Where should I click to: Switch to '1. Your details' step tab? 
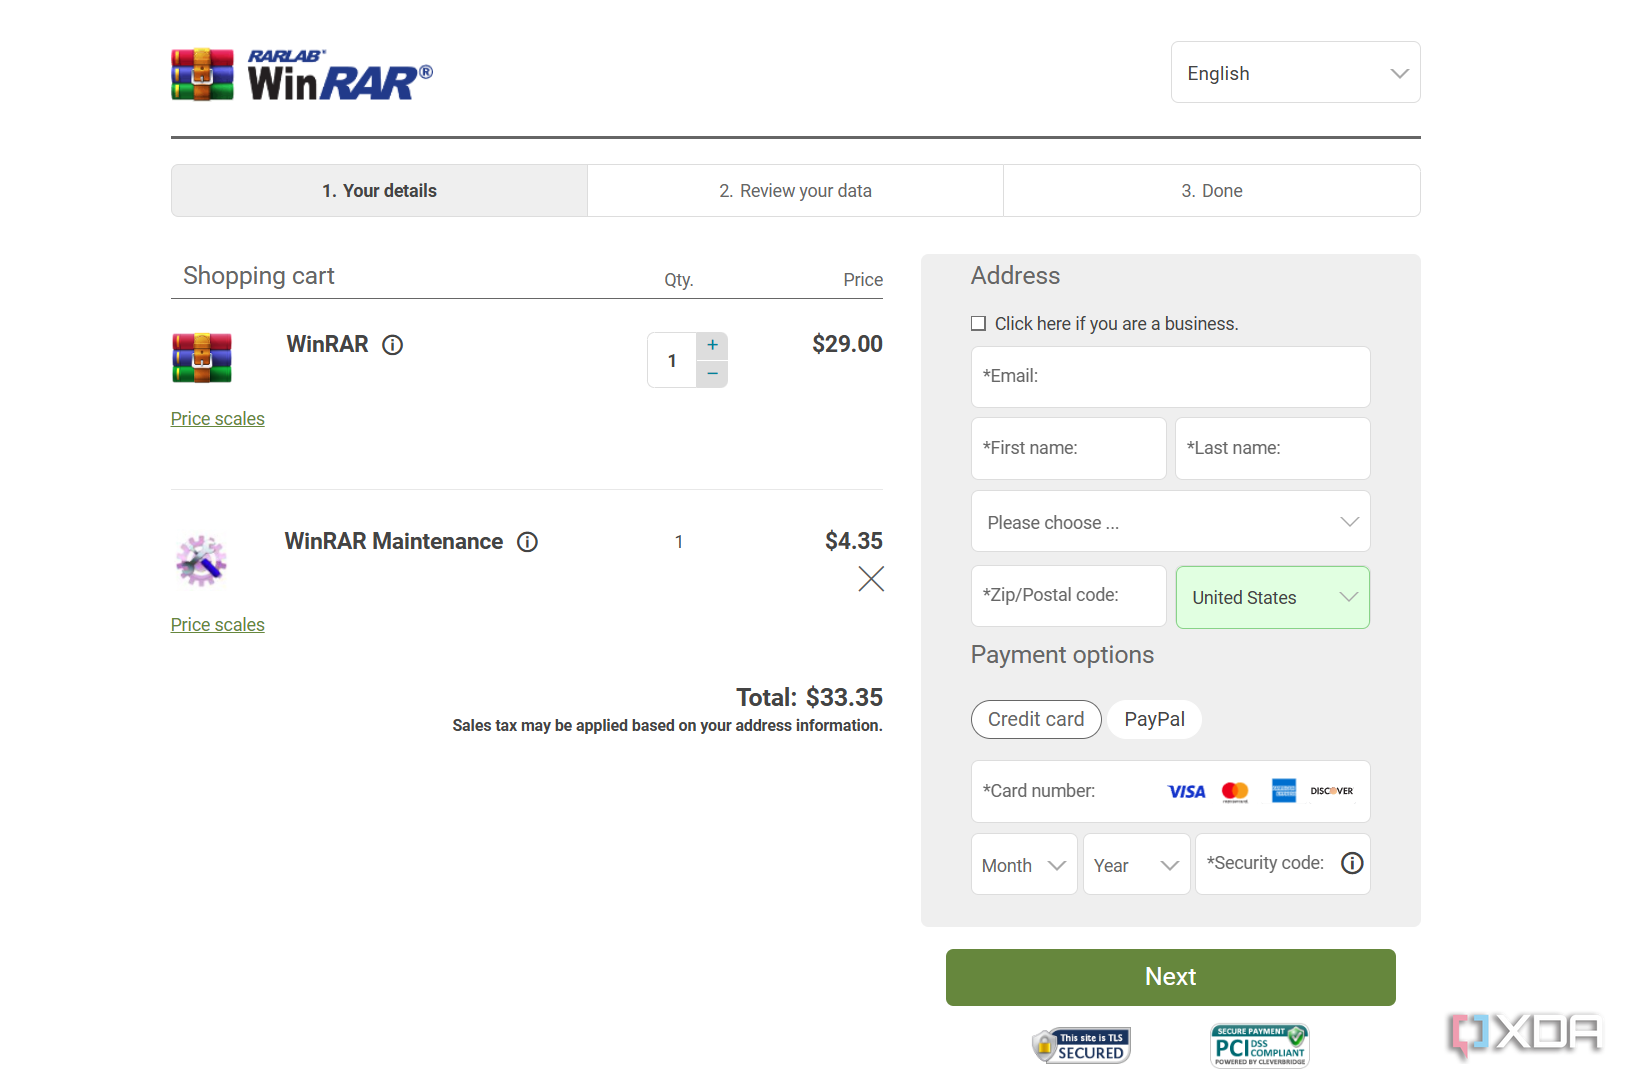[x=379, y=190]
